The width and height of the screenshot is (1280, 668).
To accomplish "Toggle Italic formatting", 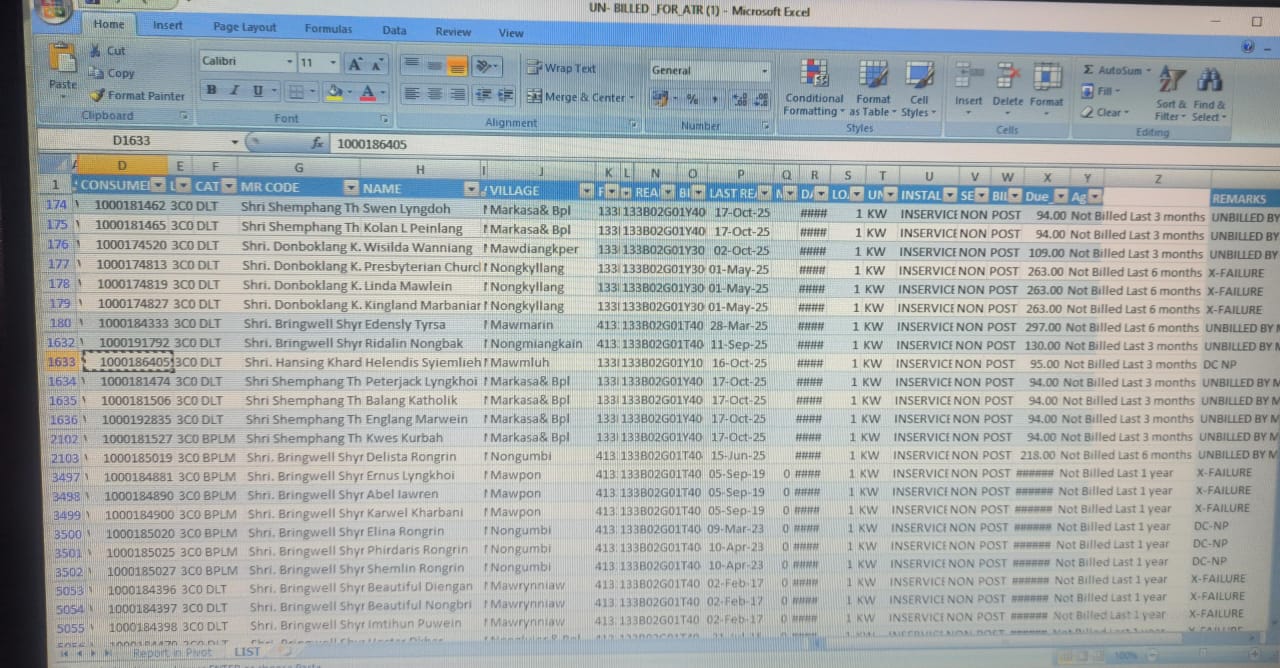I will coord(235,91).
